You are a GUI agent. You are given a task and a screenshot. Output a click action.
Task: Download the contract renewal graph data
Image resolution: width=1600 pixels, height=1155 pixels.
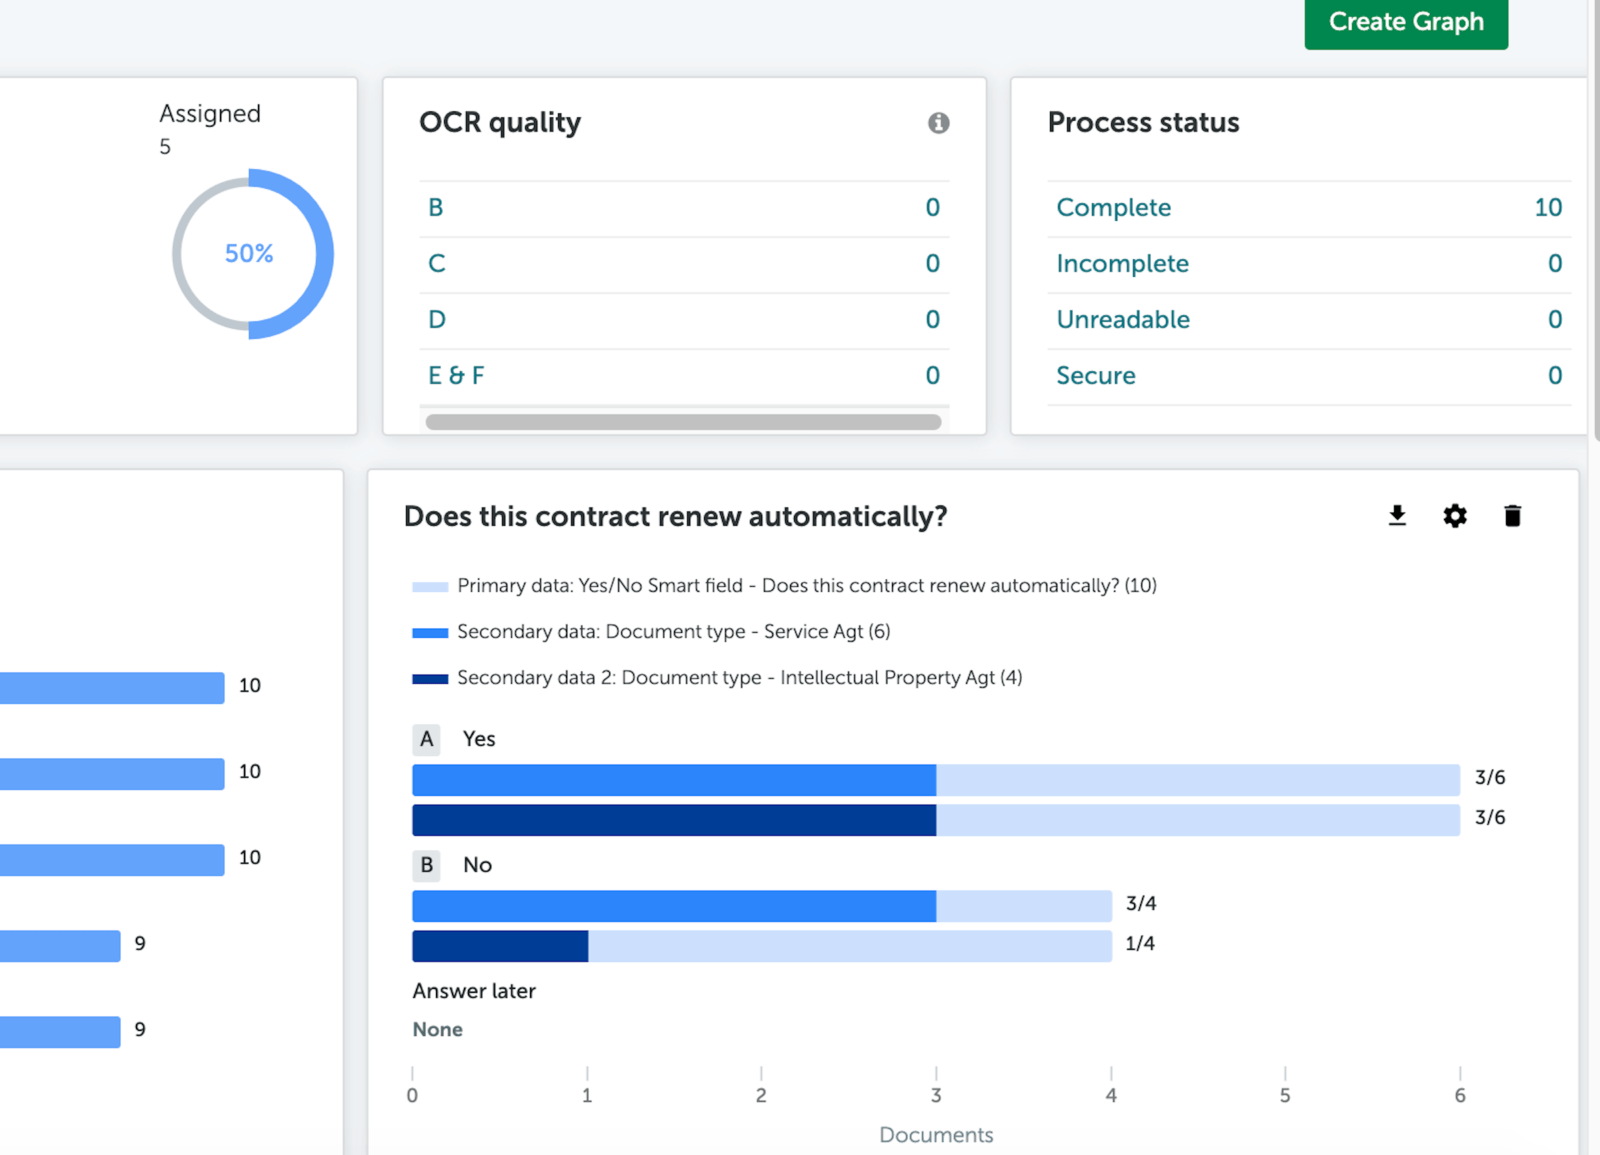pyautogui.click(x=1396, y=516)
